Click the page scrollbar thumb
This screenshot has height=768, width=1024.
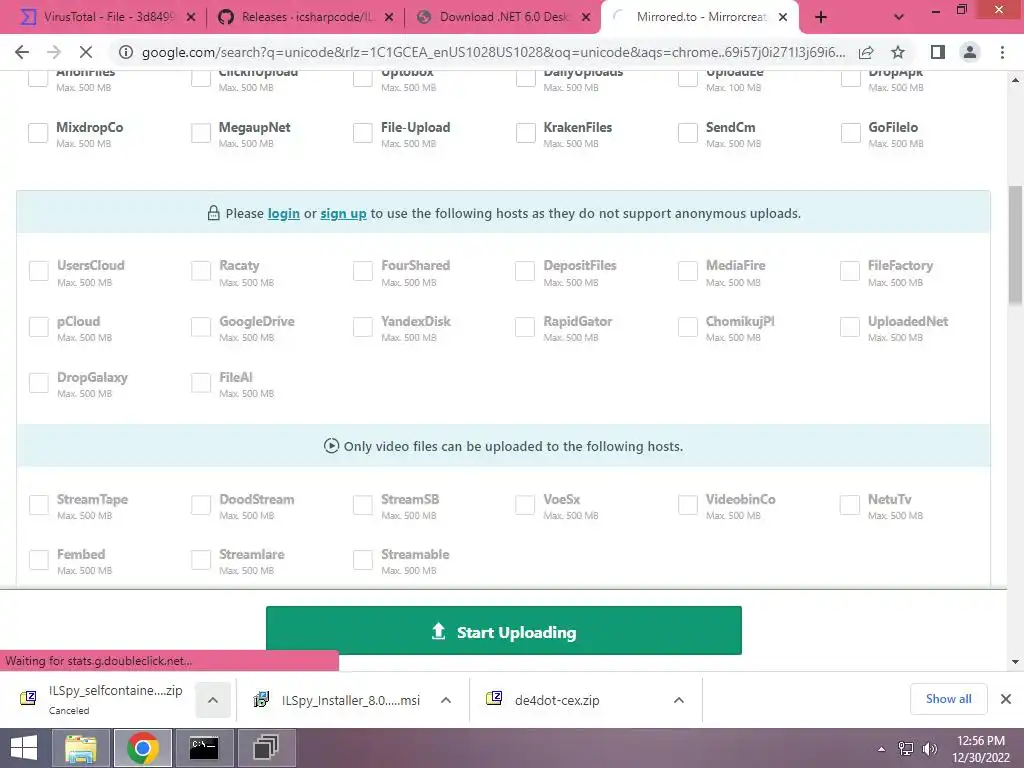click(1015, 244)
